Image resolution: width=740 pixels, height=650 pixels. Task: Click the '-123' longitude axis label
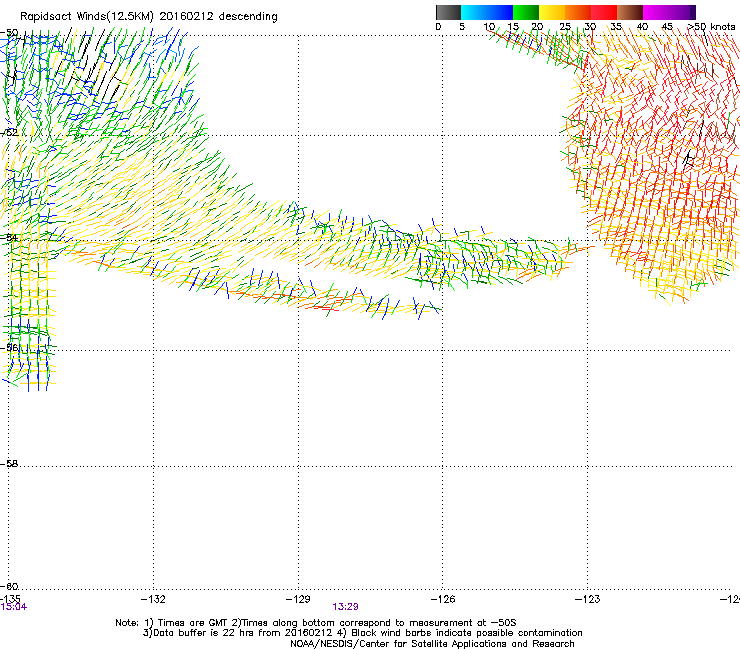tap(588, 599)
